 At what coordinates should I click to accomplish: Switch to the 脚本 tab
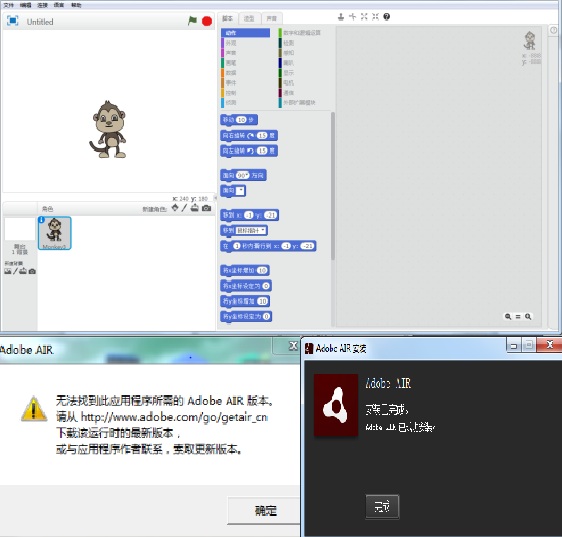pyautogui.click(x=228, y=18)
